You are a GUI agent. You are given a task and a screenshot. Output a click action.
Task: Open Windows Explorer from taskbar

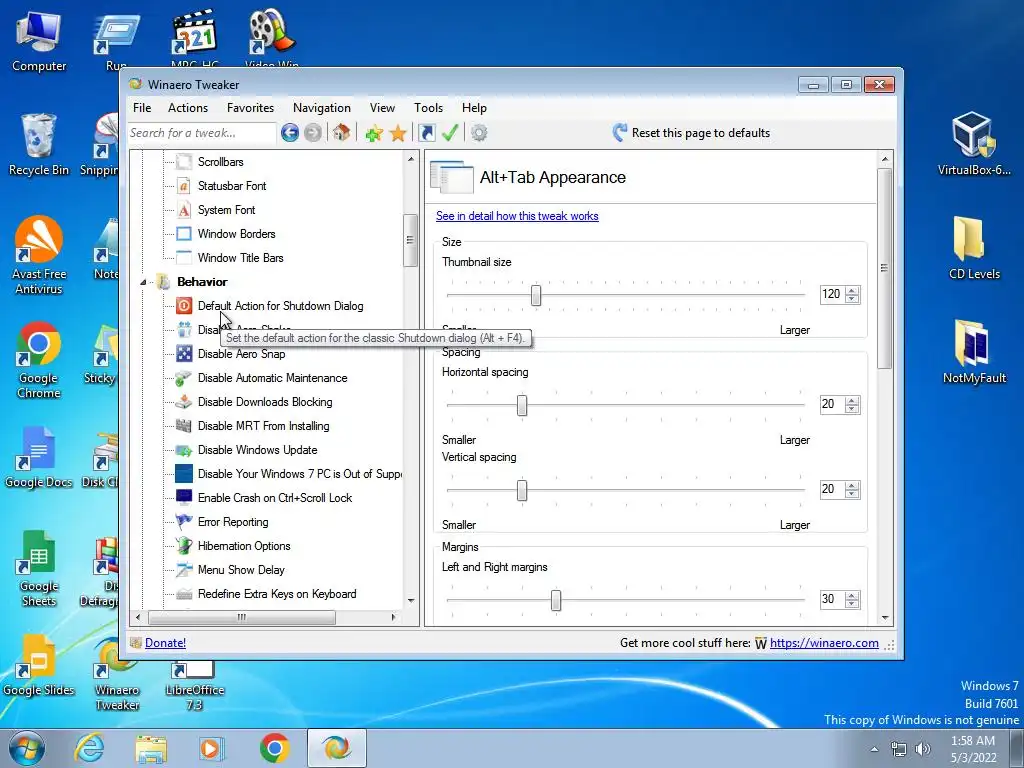pos(151,749)
